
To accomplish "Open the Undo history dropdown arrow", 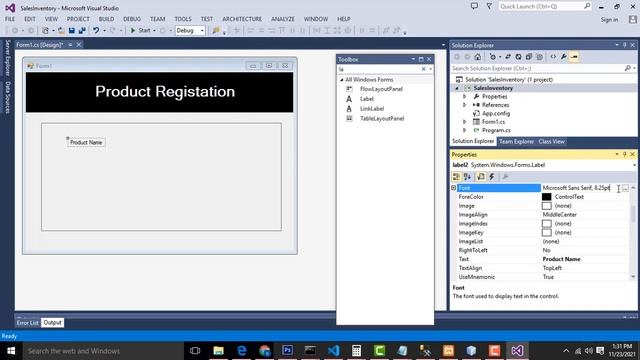I will (x=104, y=31).
